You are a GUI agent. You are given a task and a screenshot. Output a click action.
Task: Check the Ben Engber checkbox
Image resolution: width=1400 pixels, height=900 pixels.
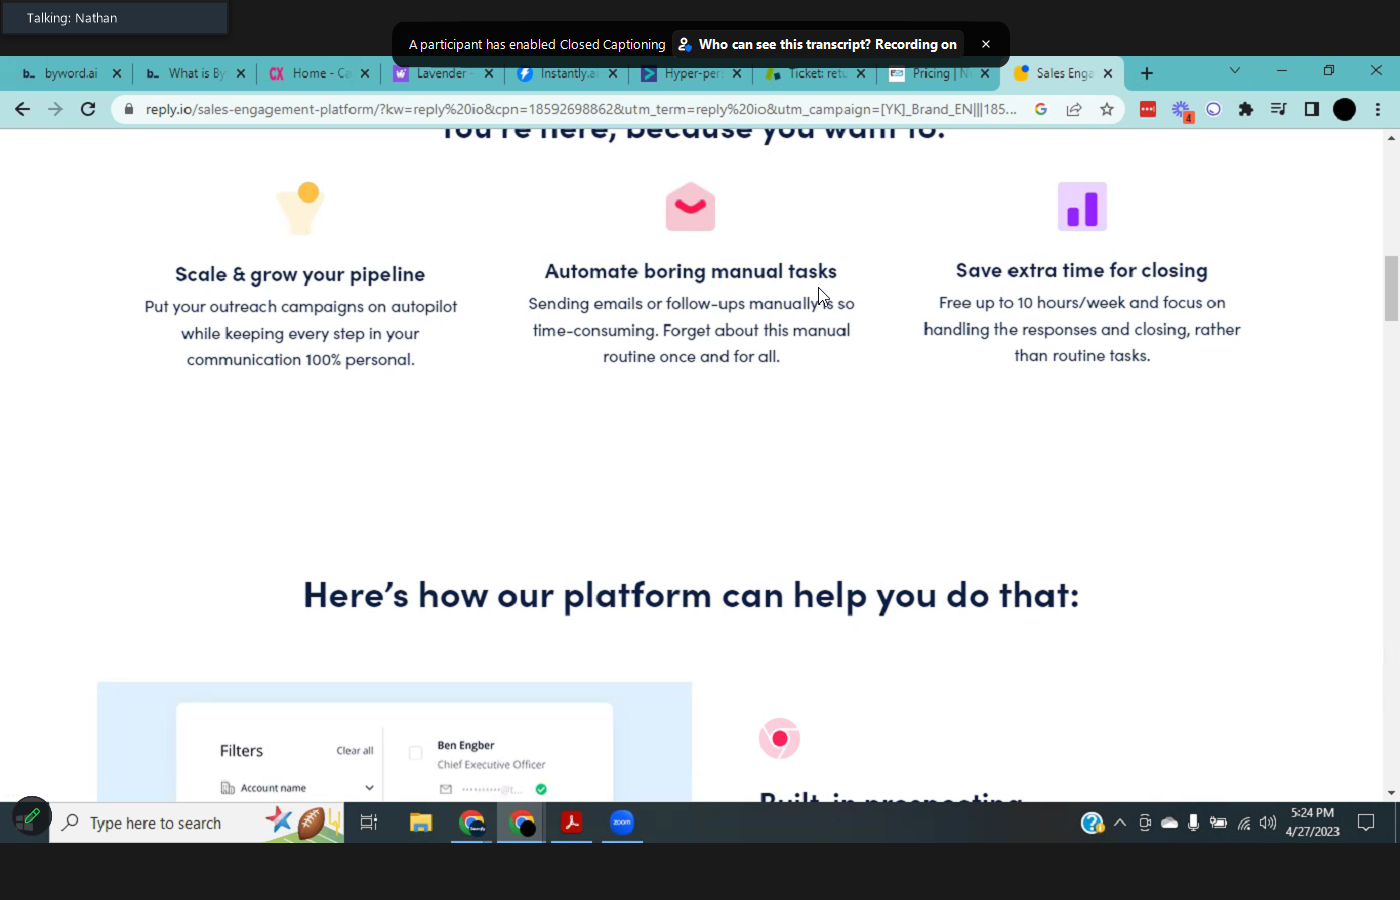(x=415, y=753)
